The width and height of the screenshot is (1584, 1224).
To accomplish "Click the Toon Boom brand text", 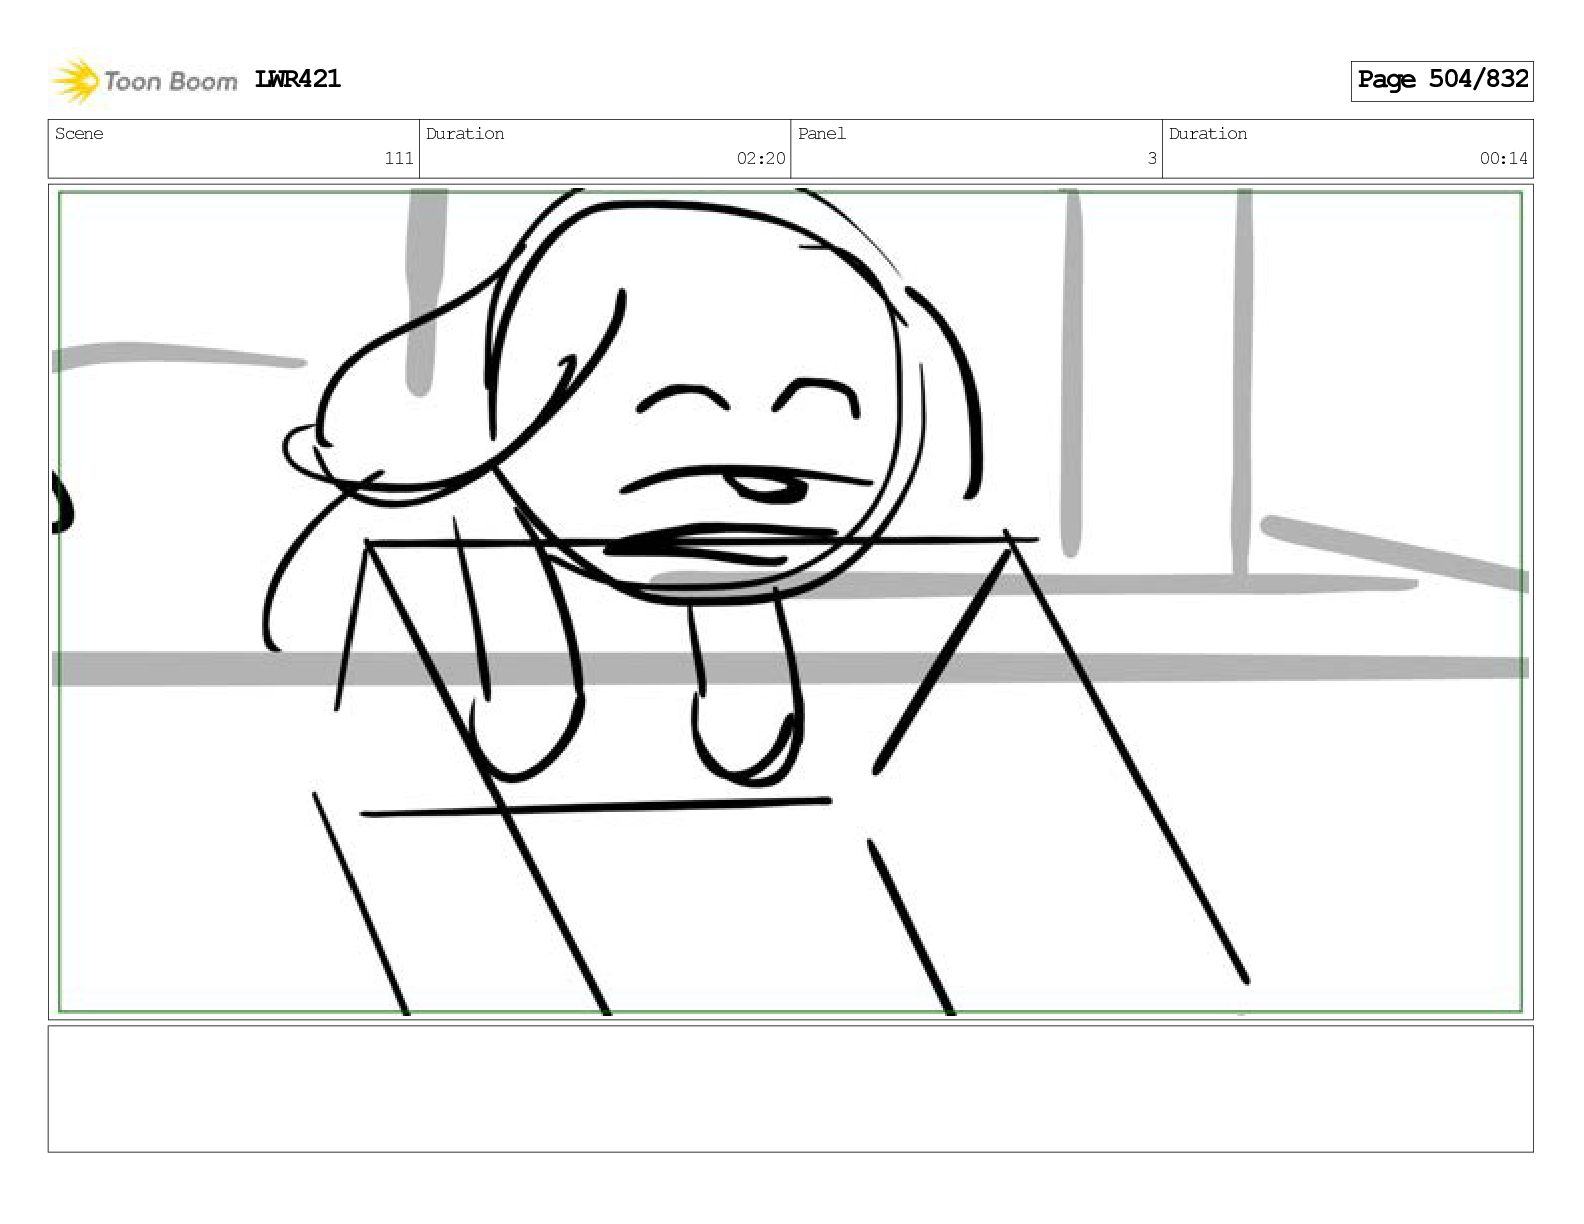I will [x=171, y=81].
